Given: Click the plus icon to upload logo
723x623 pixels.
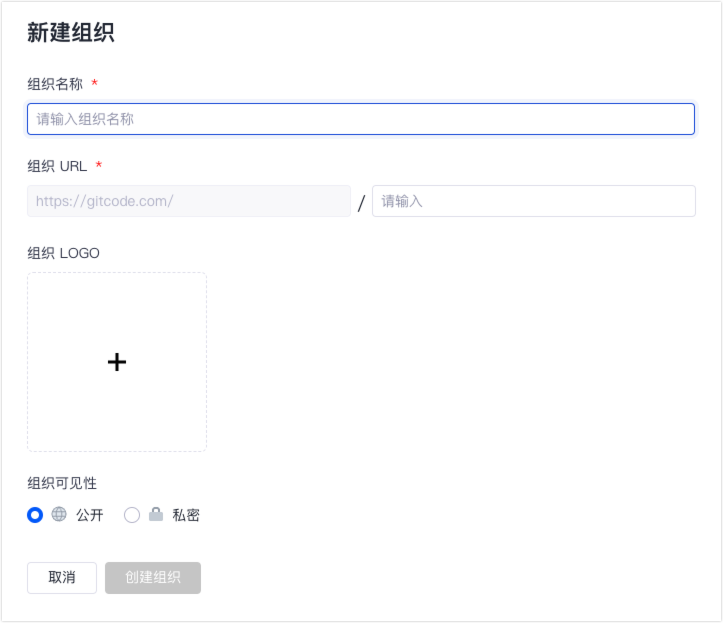Looking at the screenshot, I should click(117, 362).
